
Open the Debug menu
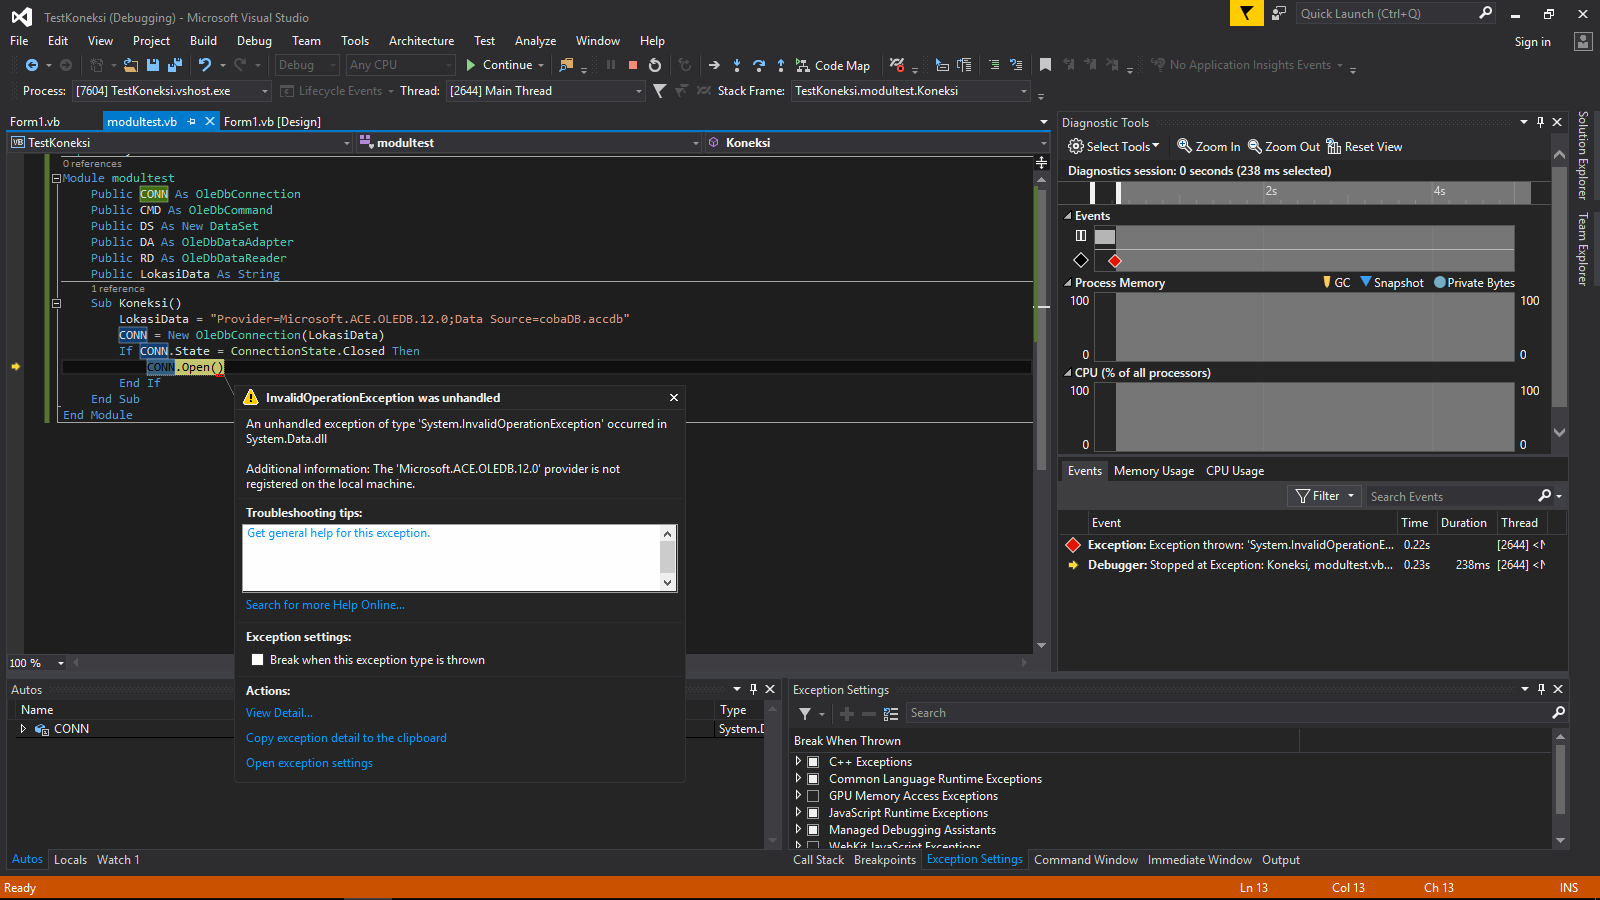[x=254, y=41]
